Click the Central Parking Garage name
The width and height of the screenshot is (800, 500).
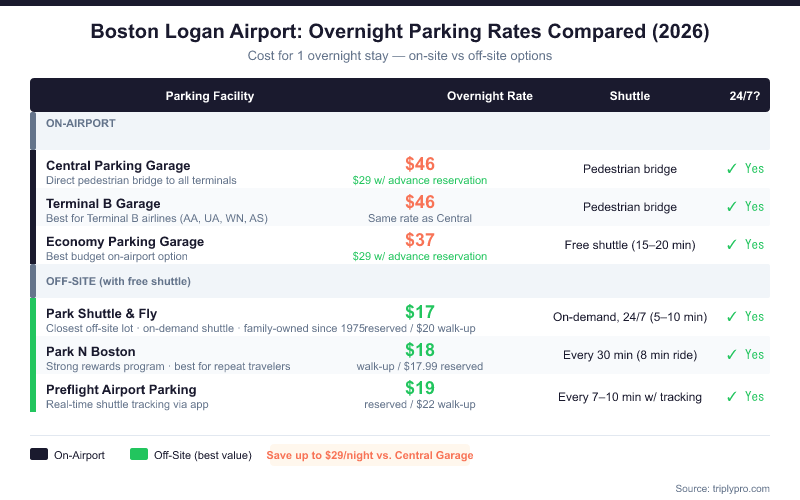(118, 165)
